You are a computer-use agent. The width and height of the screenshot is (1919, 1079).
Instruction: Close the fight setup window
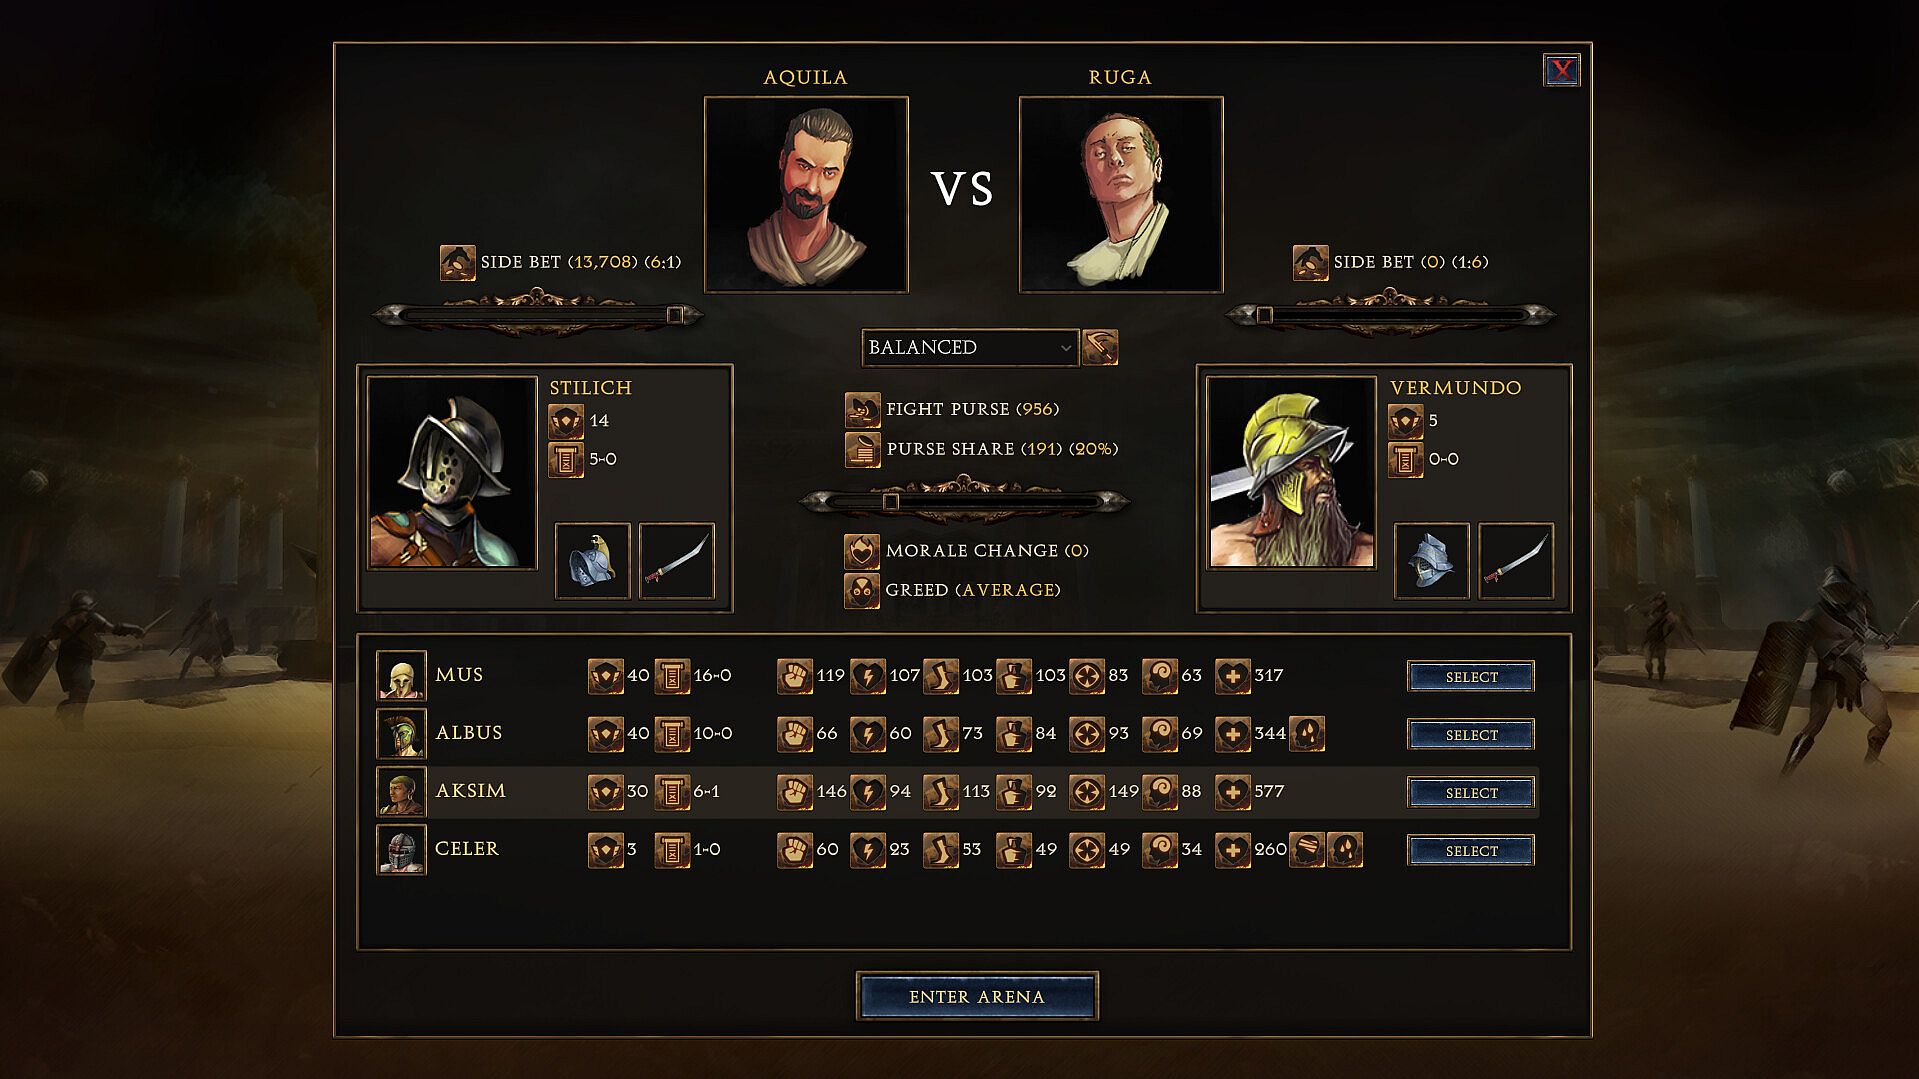click(1561, 70)
